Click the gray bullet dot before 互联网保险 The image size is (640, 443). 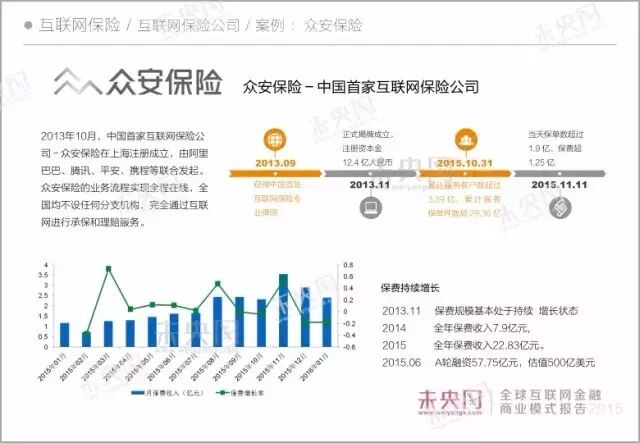pos(28,25)
